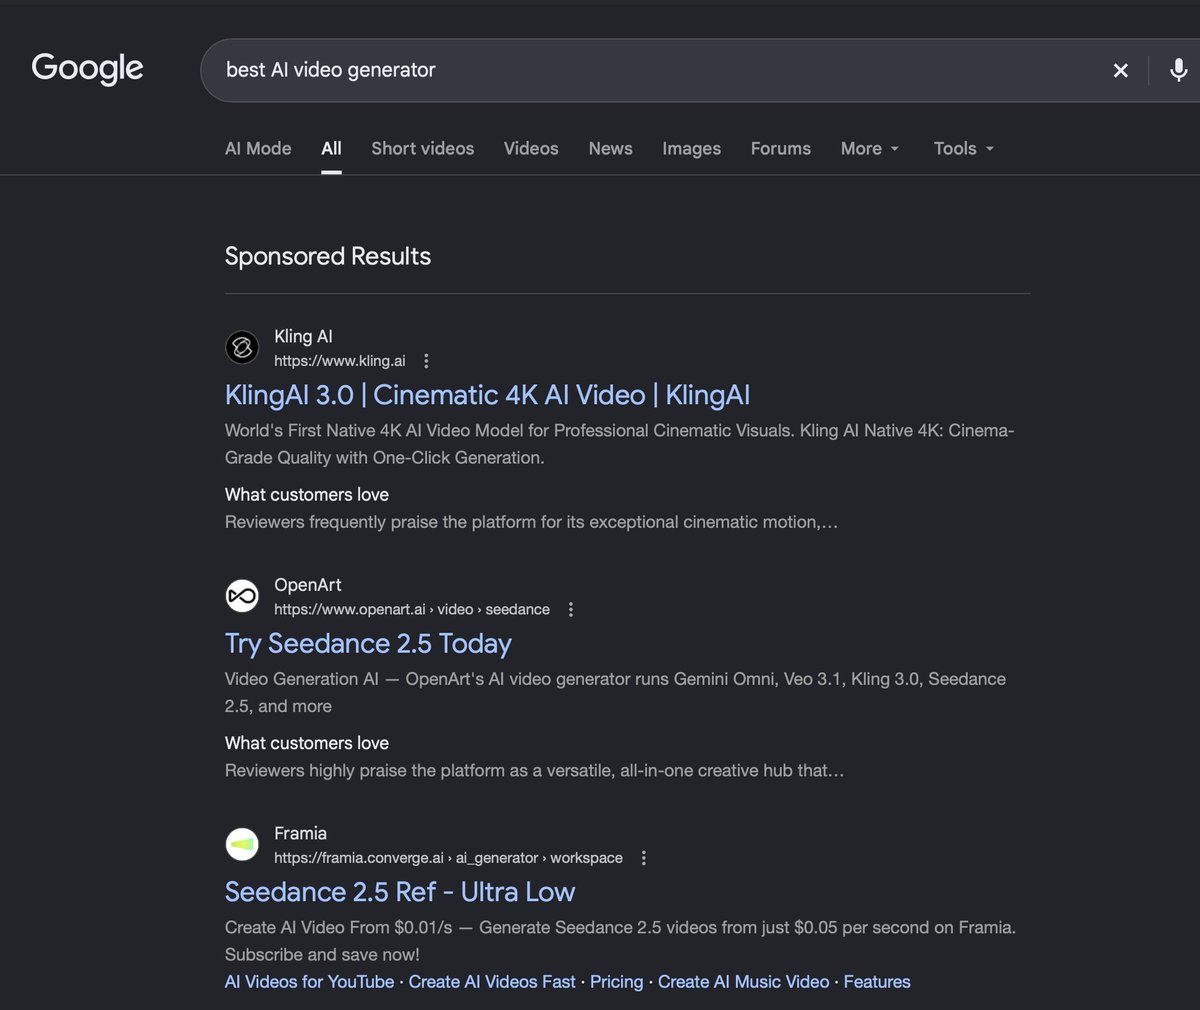Expand the More dropdown
This screenshot has height=1010, width=1200.
pyautogui.click(x=870, y=148)
